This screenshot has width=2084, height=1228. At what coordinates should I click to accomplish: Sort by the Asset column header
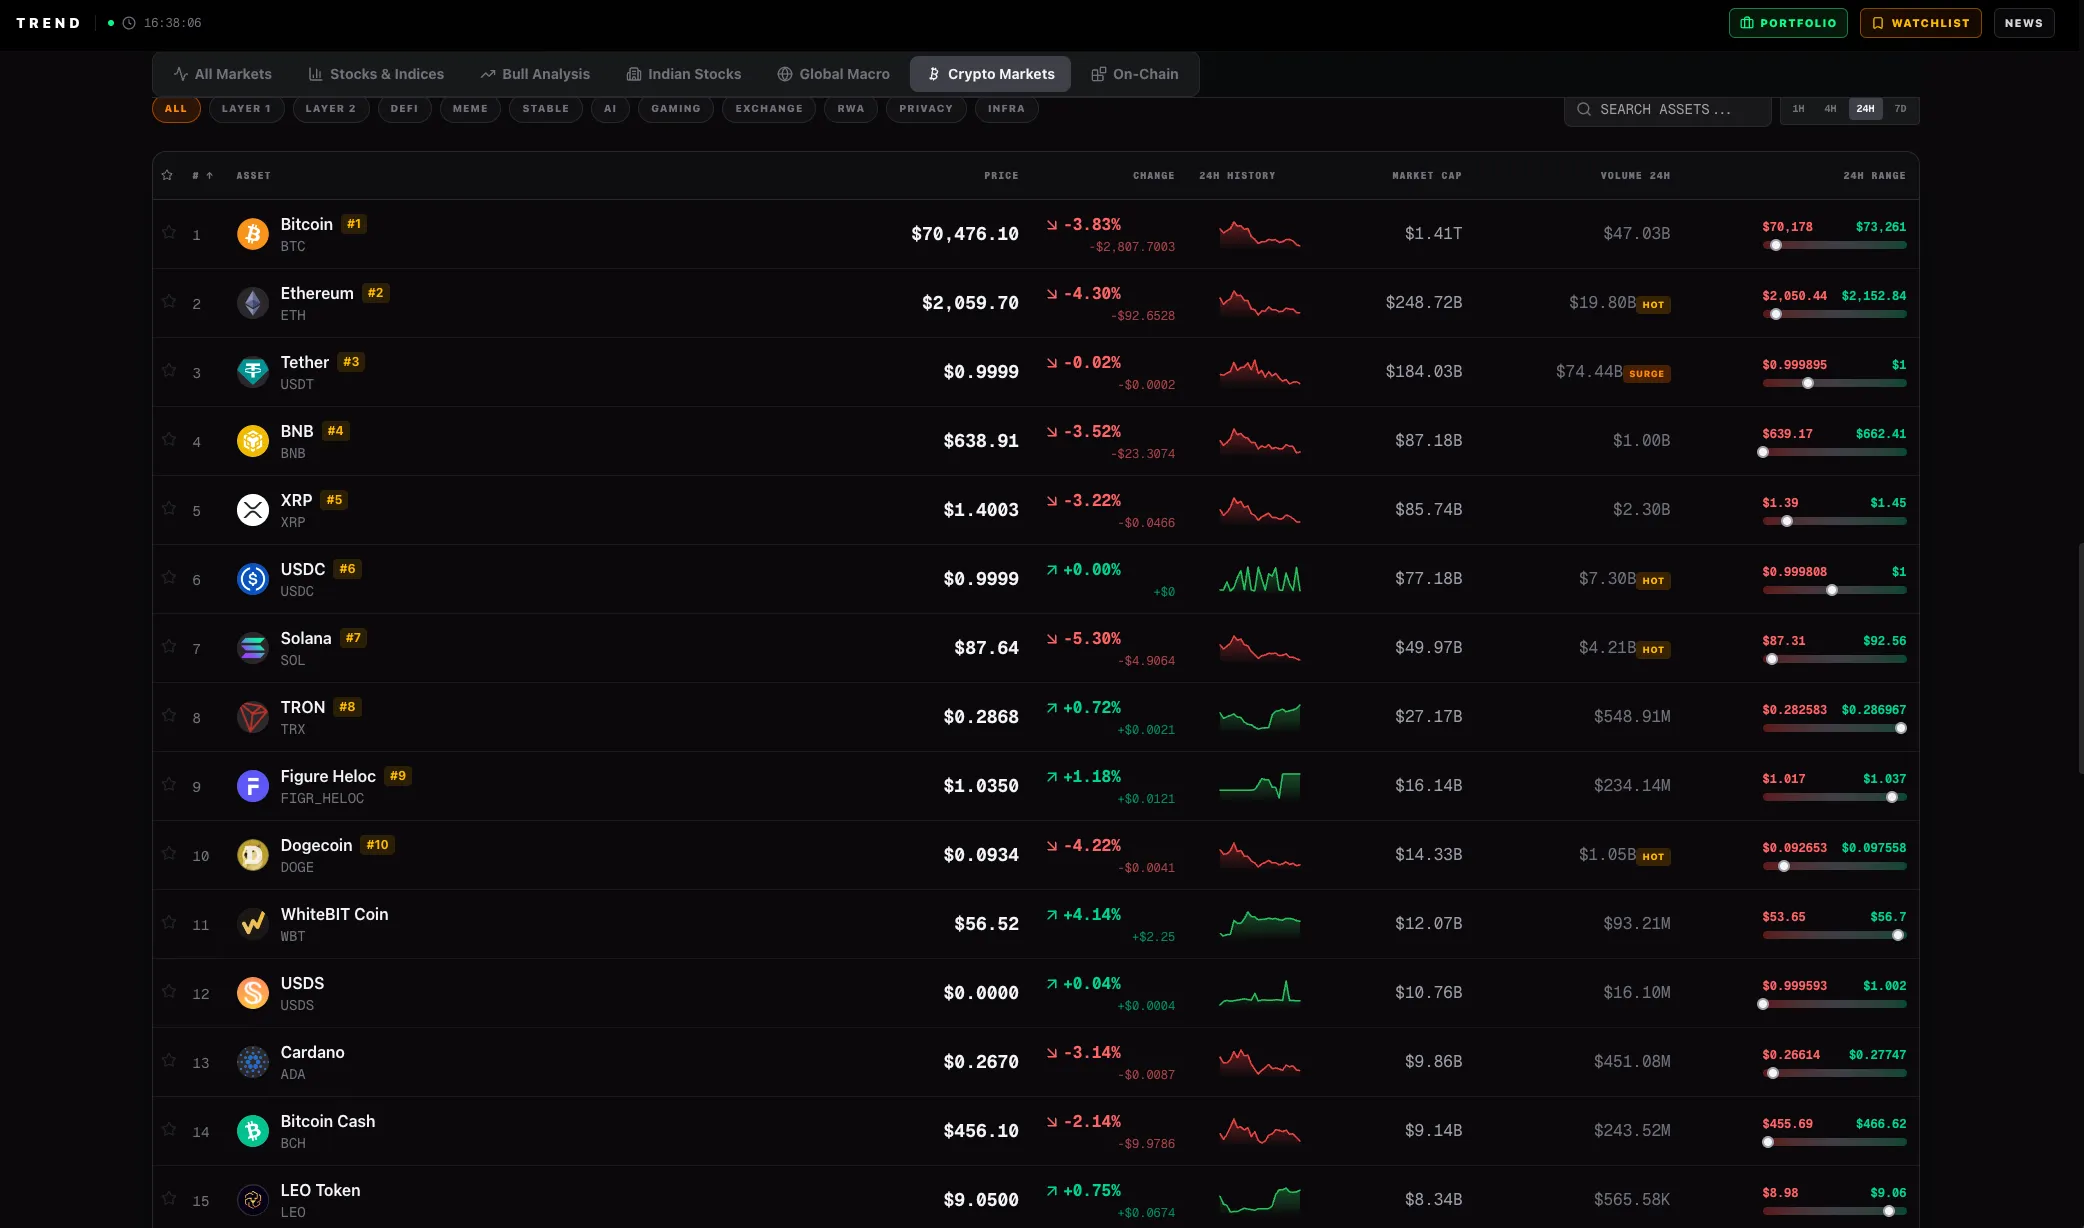tap(253, 175)
